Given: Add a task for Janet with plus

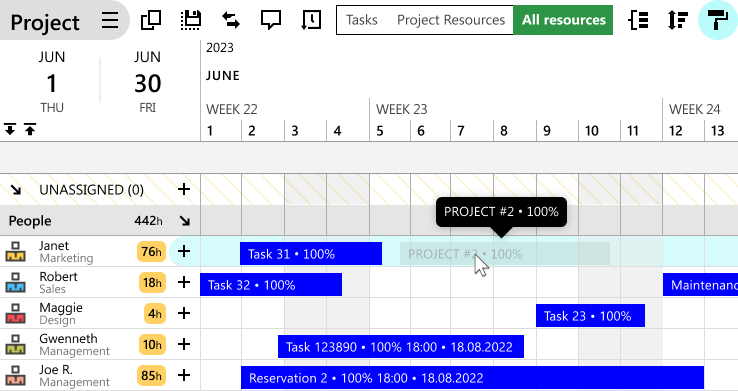Looking at the screenshot, I should coord(184,251).
